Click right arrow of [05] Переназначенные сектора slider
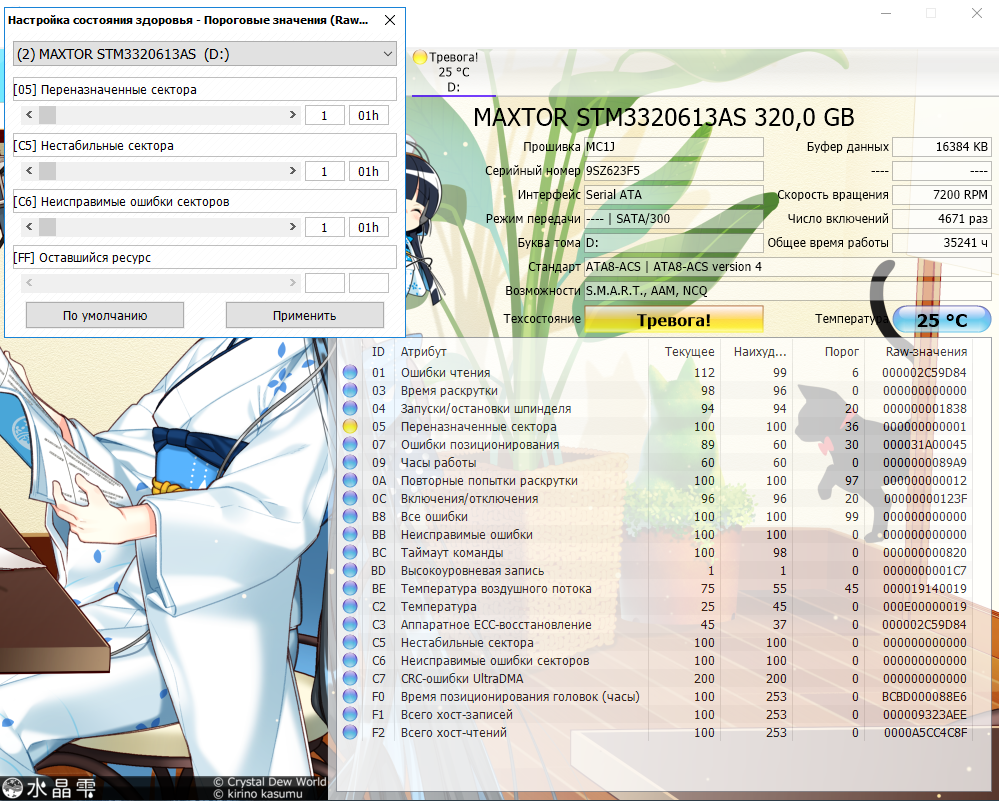Viewport: 999px width, 801px height. [292, 115]
